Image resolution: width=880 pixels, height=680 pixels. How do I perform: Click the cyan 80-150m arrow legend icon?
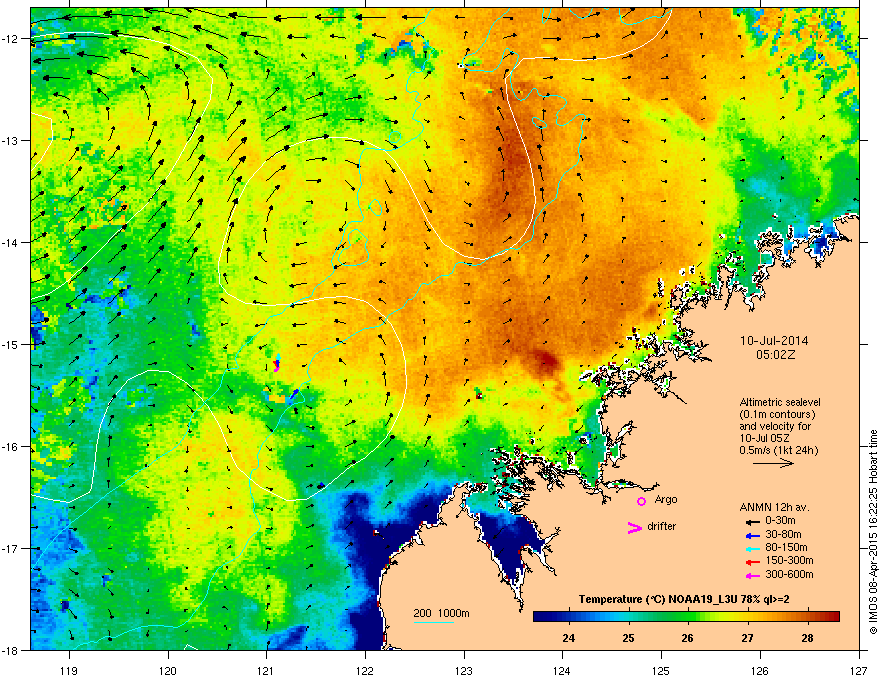753,549
